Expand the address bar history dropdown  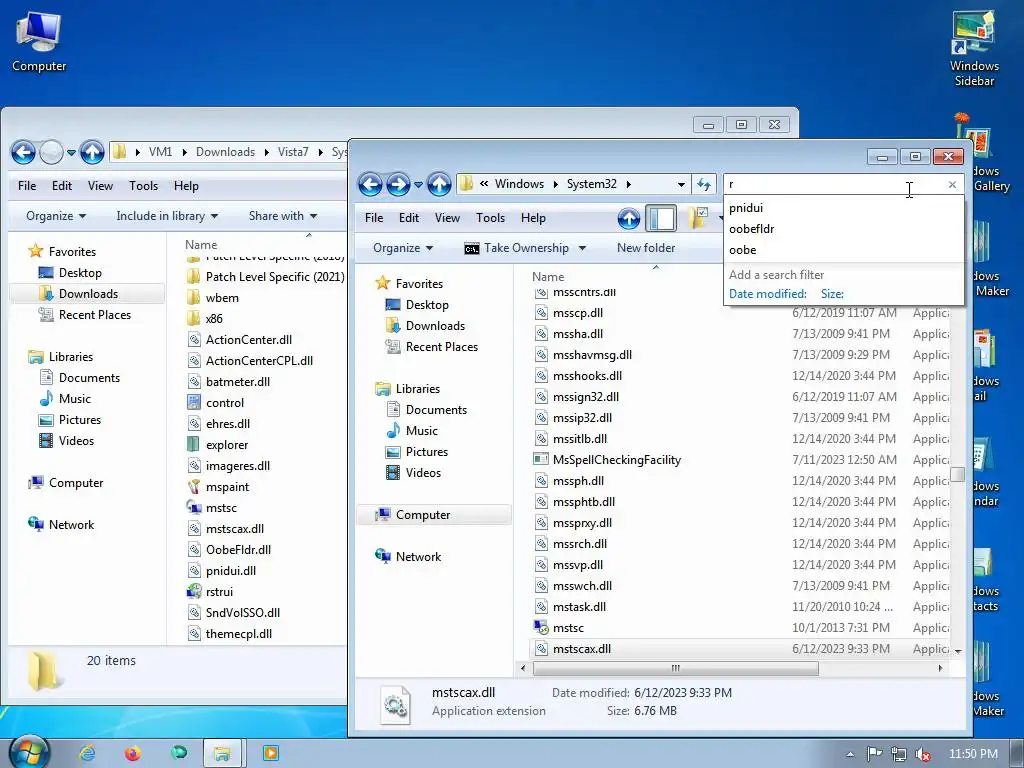tap(681, 185)
